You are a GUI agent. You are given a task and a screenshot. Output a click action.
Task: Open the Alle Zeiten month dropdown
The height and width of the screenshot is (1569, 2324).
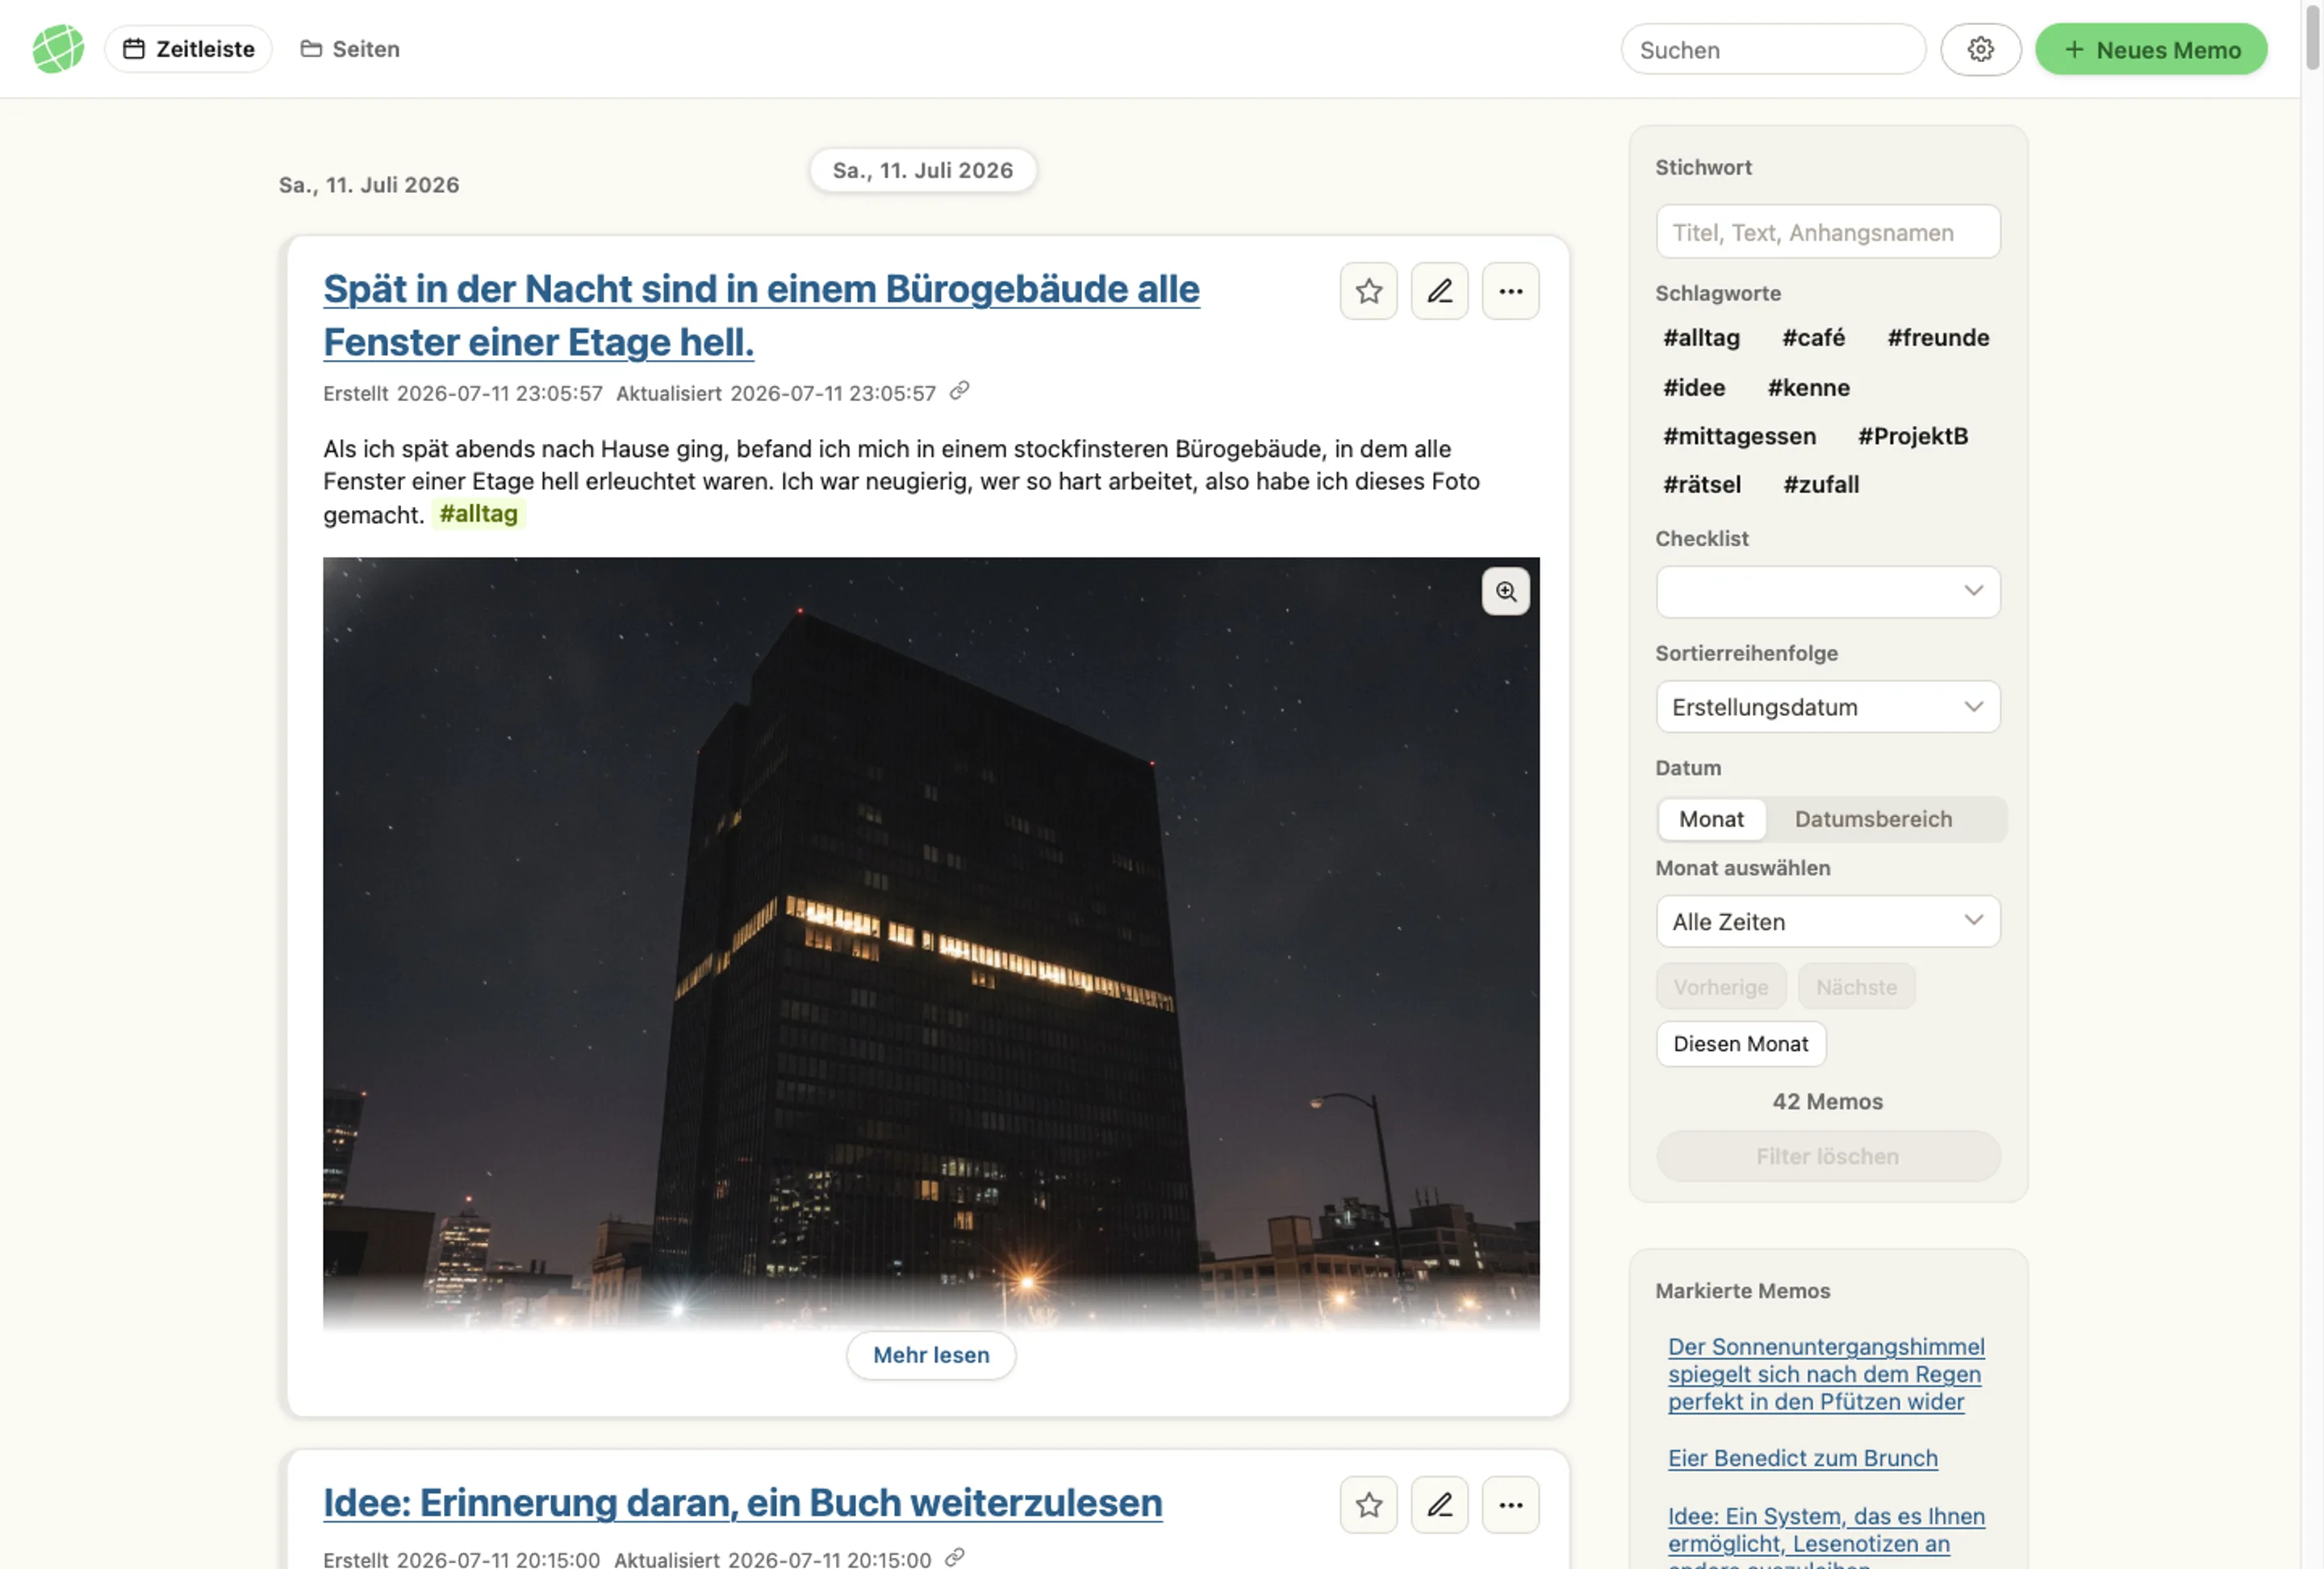click(1827, 921)
